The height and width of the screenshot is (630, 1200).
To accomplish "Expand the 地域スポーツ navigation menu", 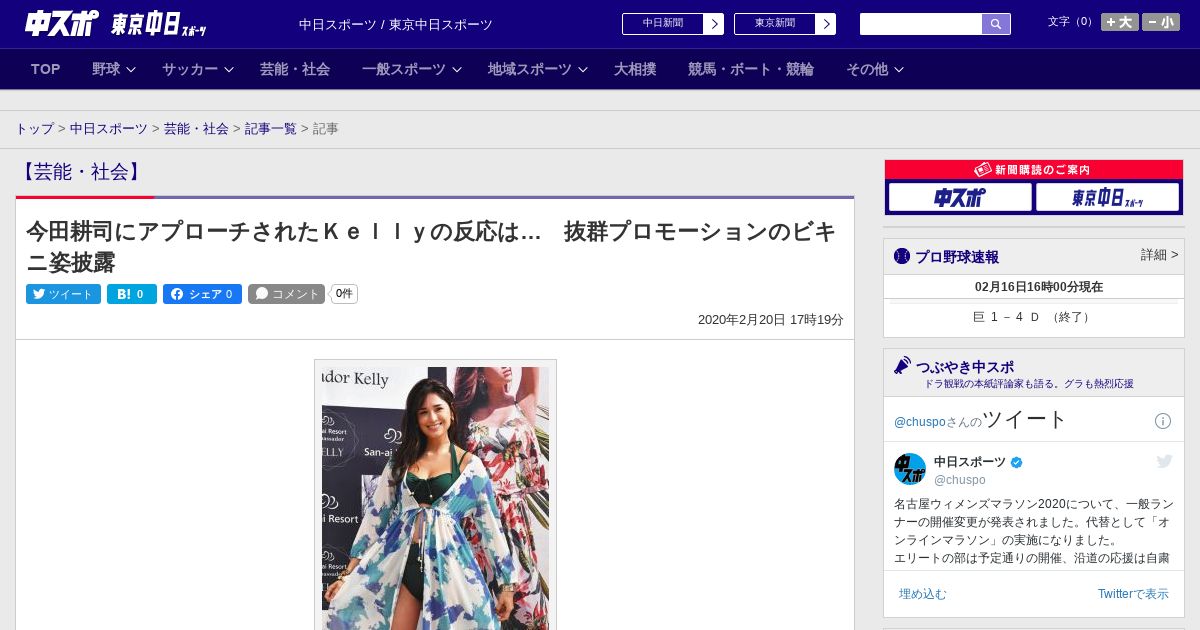I will click(x=538, y=69).
